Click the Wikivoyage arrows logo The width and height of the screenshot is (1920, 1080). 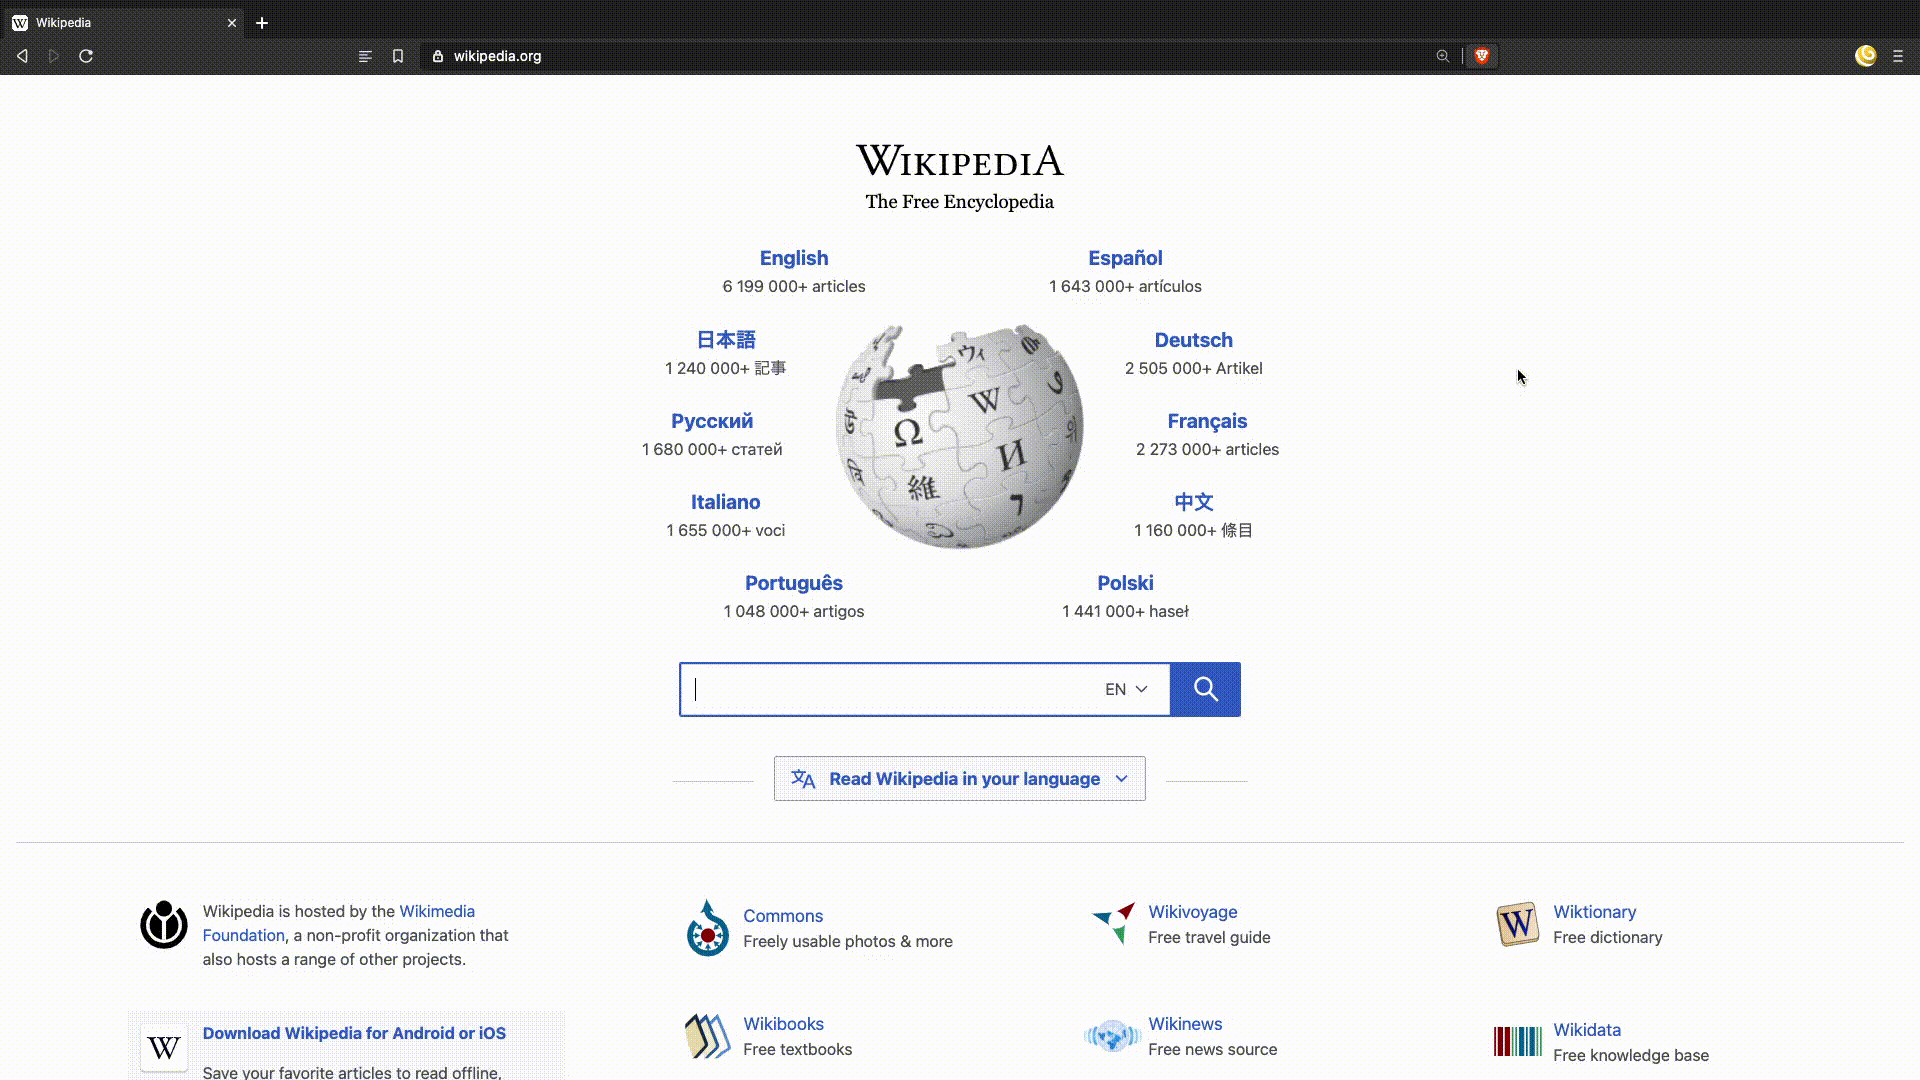(1113, 922)
